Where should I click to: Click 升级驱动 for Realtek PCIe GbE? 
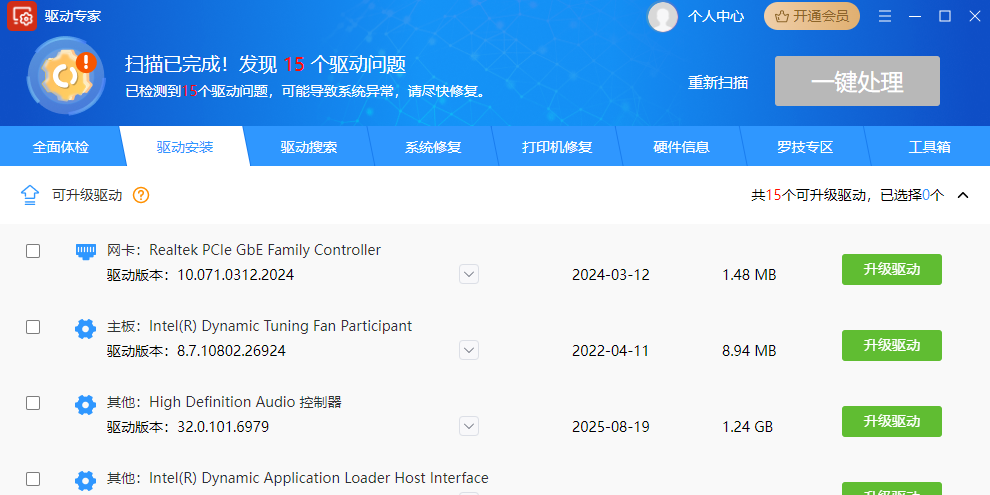pyautogui.click(x=892, y=270)
